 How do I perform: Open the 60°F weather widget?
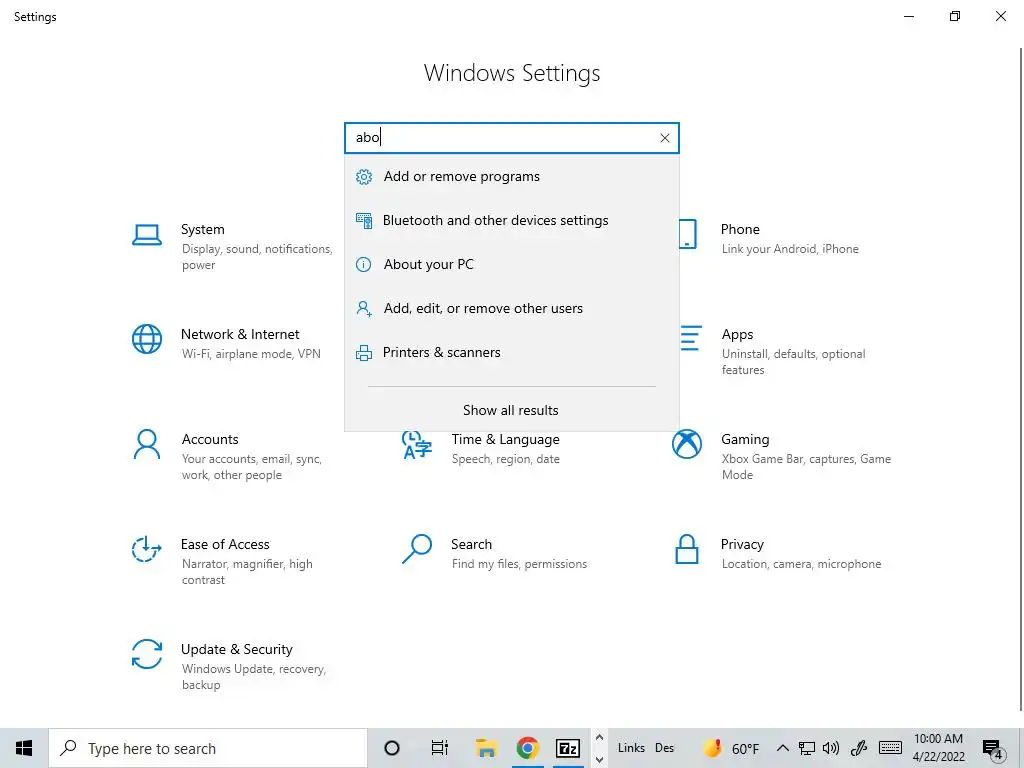[731, 748]
